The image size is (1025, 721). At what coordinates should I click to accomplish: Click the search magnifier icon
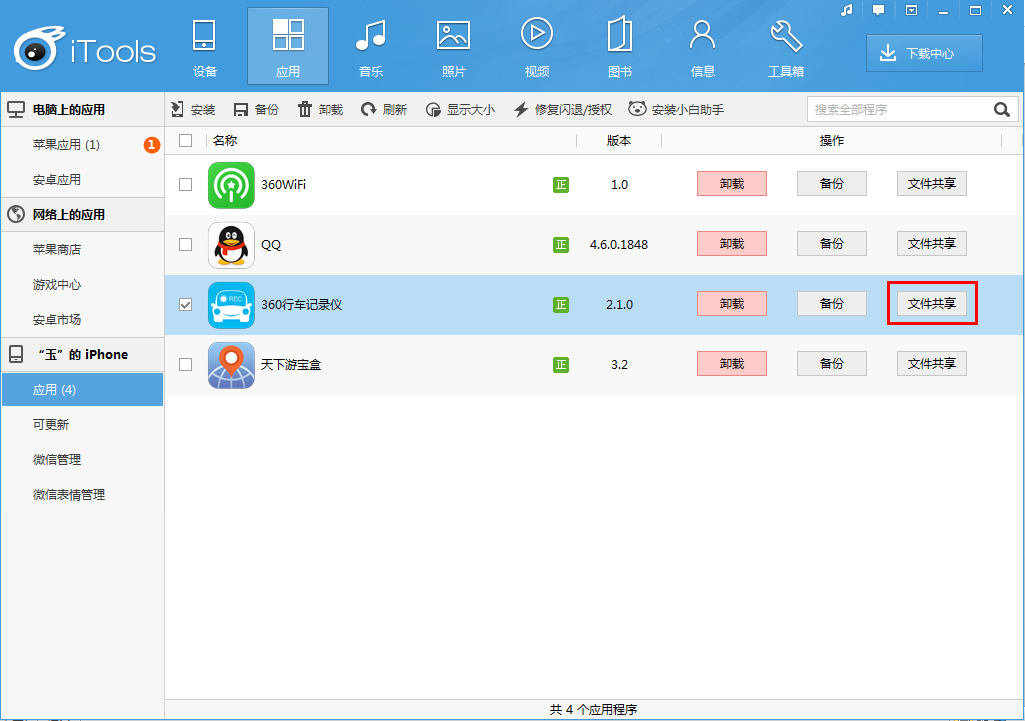[1001, 110]
